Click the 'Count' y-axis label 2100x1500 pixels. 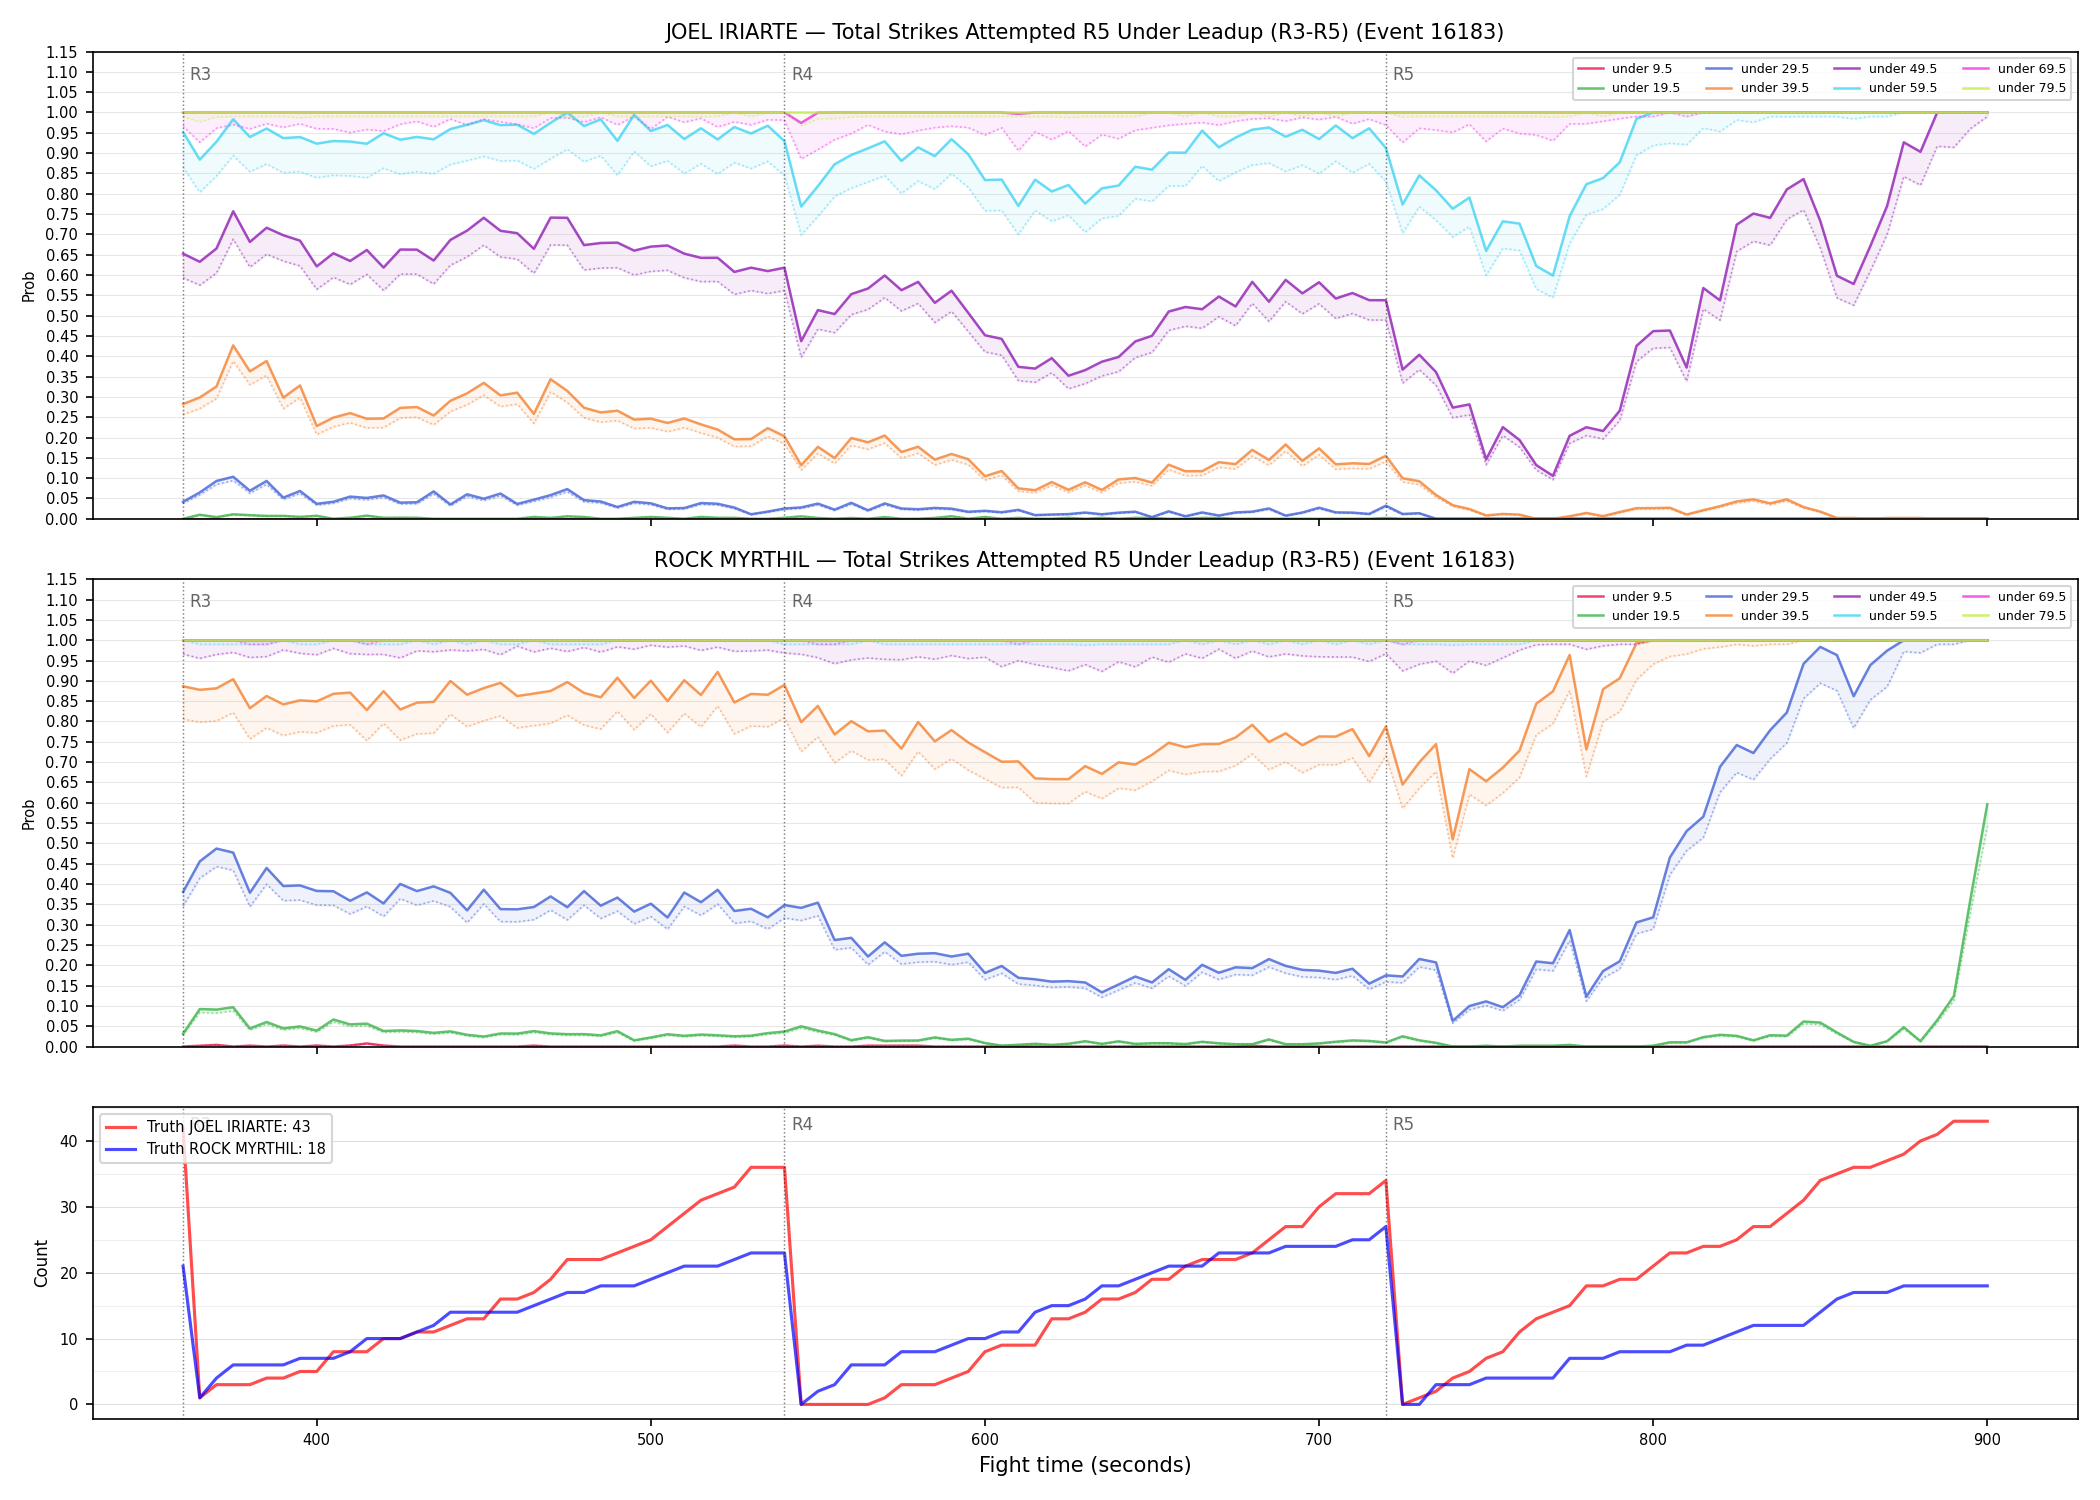coord(41,1263)
